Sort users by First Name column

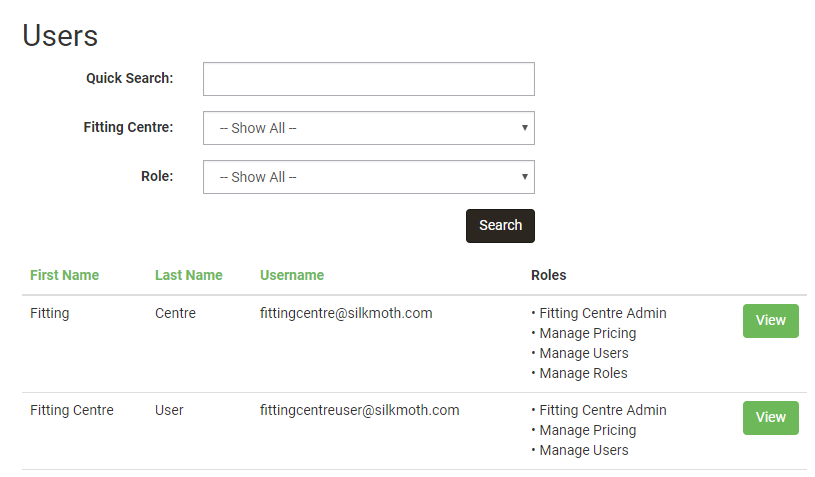[x=64, y=275]
